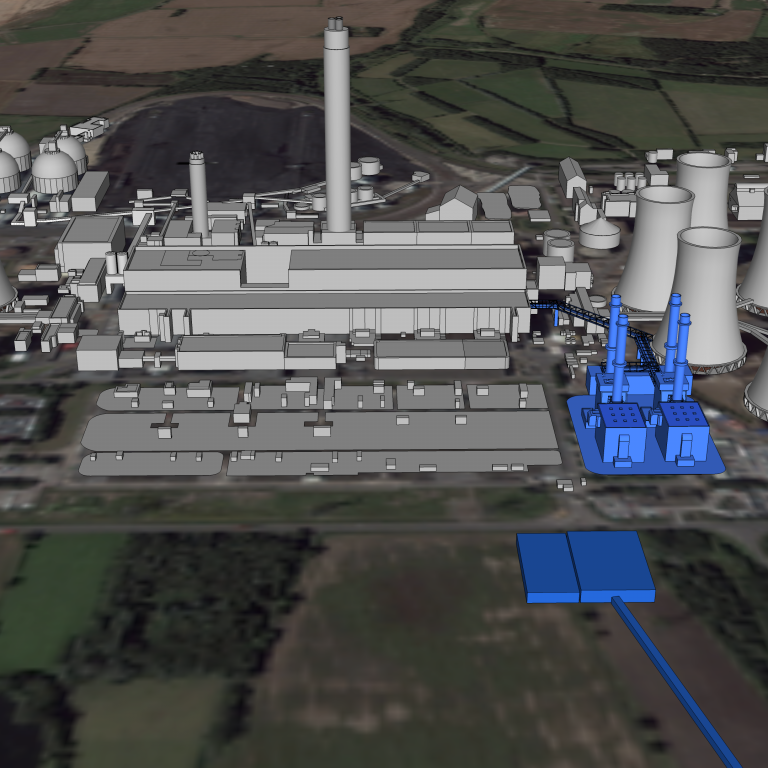Select the shorter chimney left of main stack
Screen dimensions: 768x768
point(198,195)
